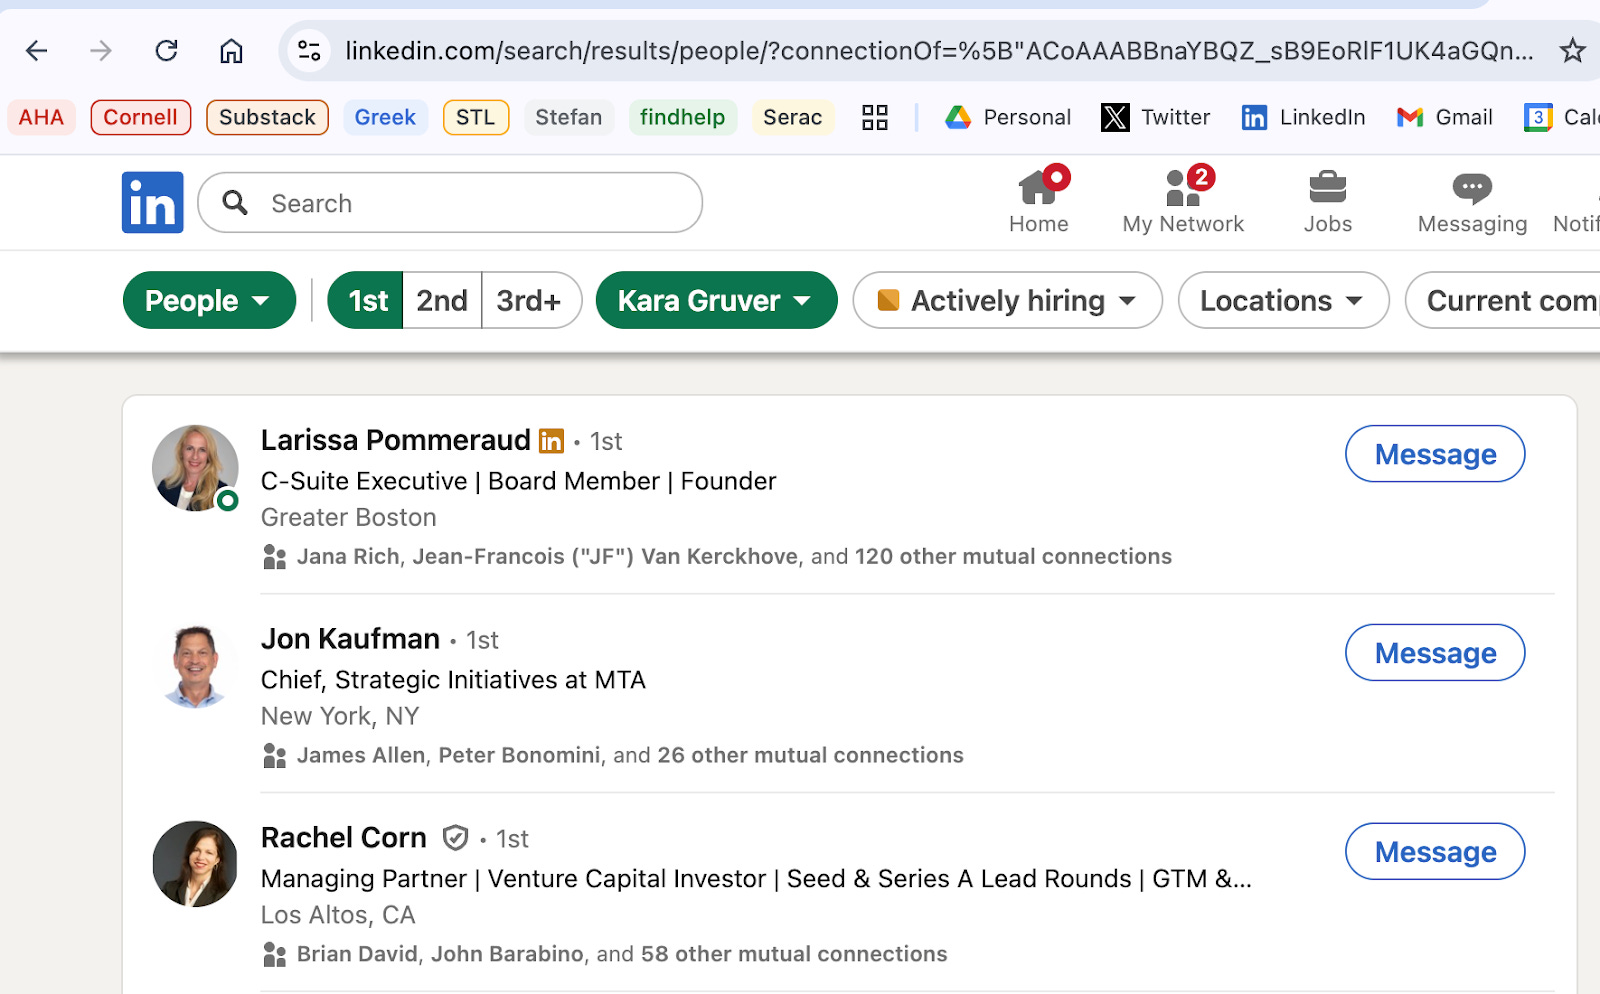Open the STL bookmark folder

click(x=476, y=118)
